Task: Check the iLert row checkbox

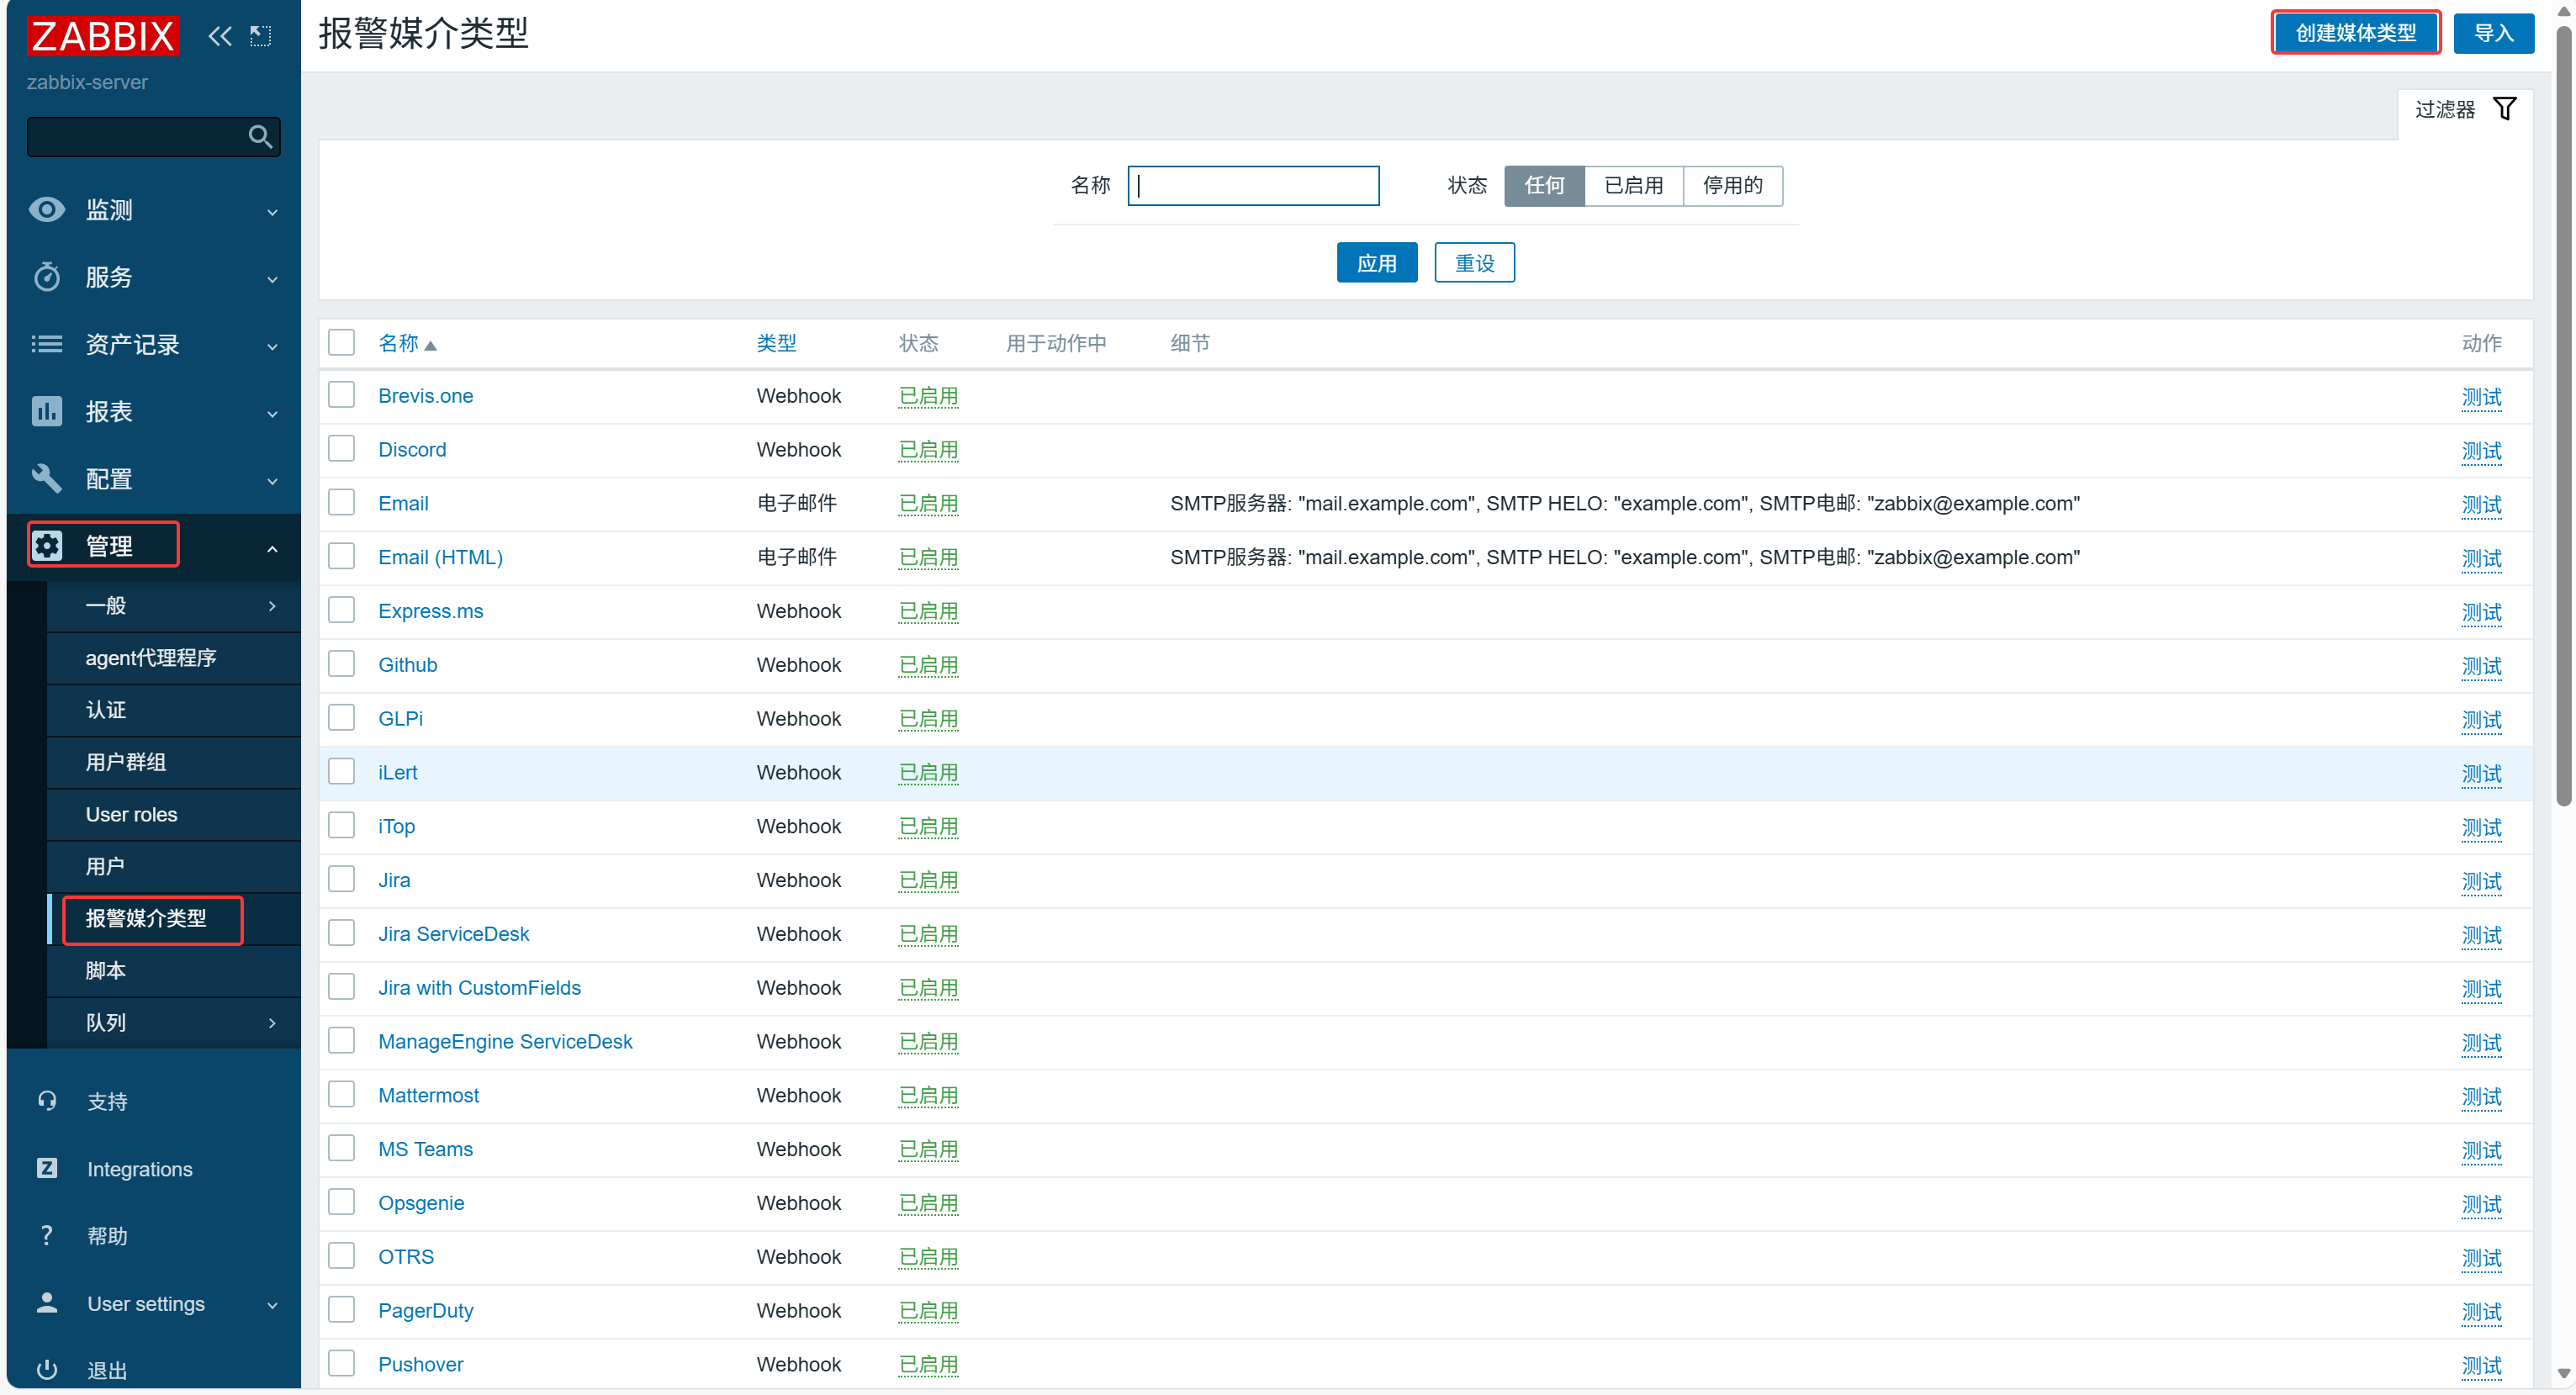Action: [x=342, y=771]
